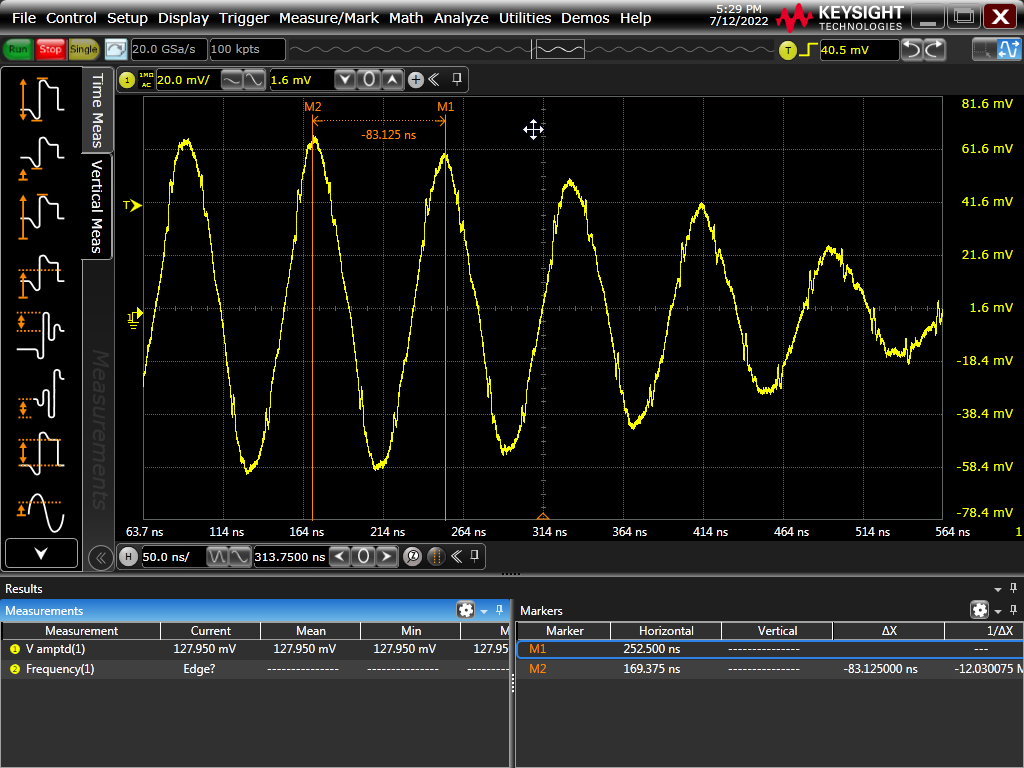Click the horizontal zoom magnifier icon
This screenshot has width=1024, height=768.
pyautogui.click(x=411, y=556)
